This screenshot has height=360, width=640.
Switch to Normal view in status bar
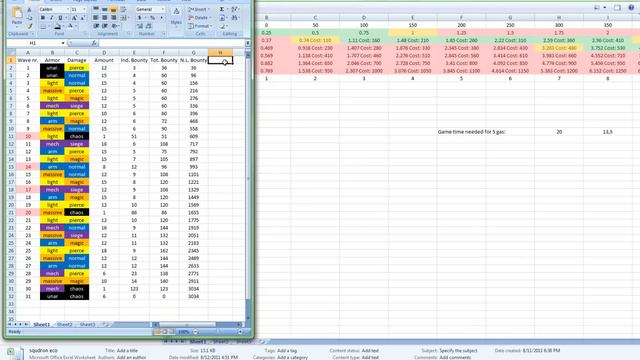157,332
